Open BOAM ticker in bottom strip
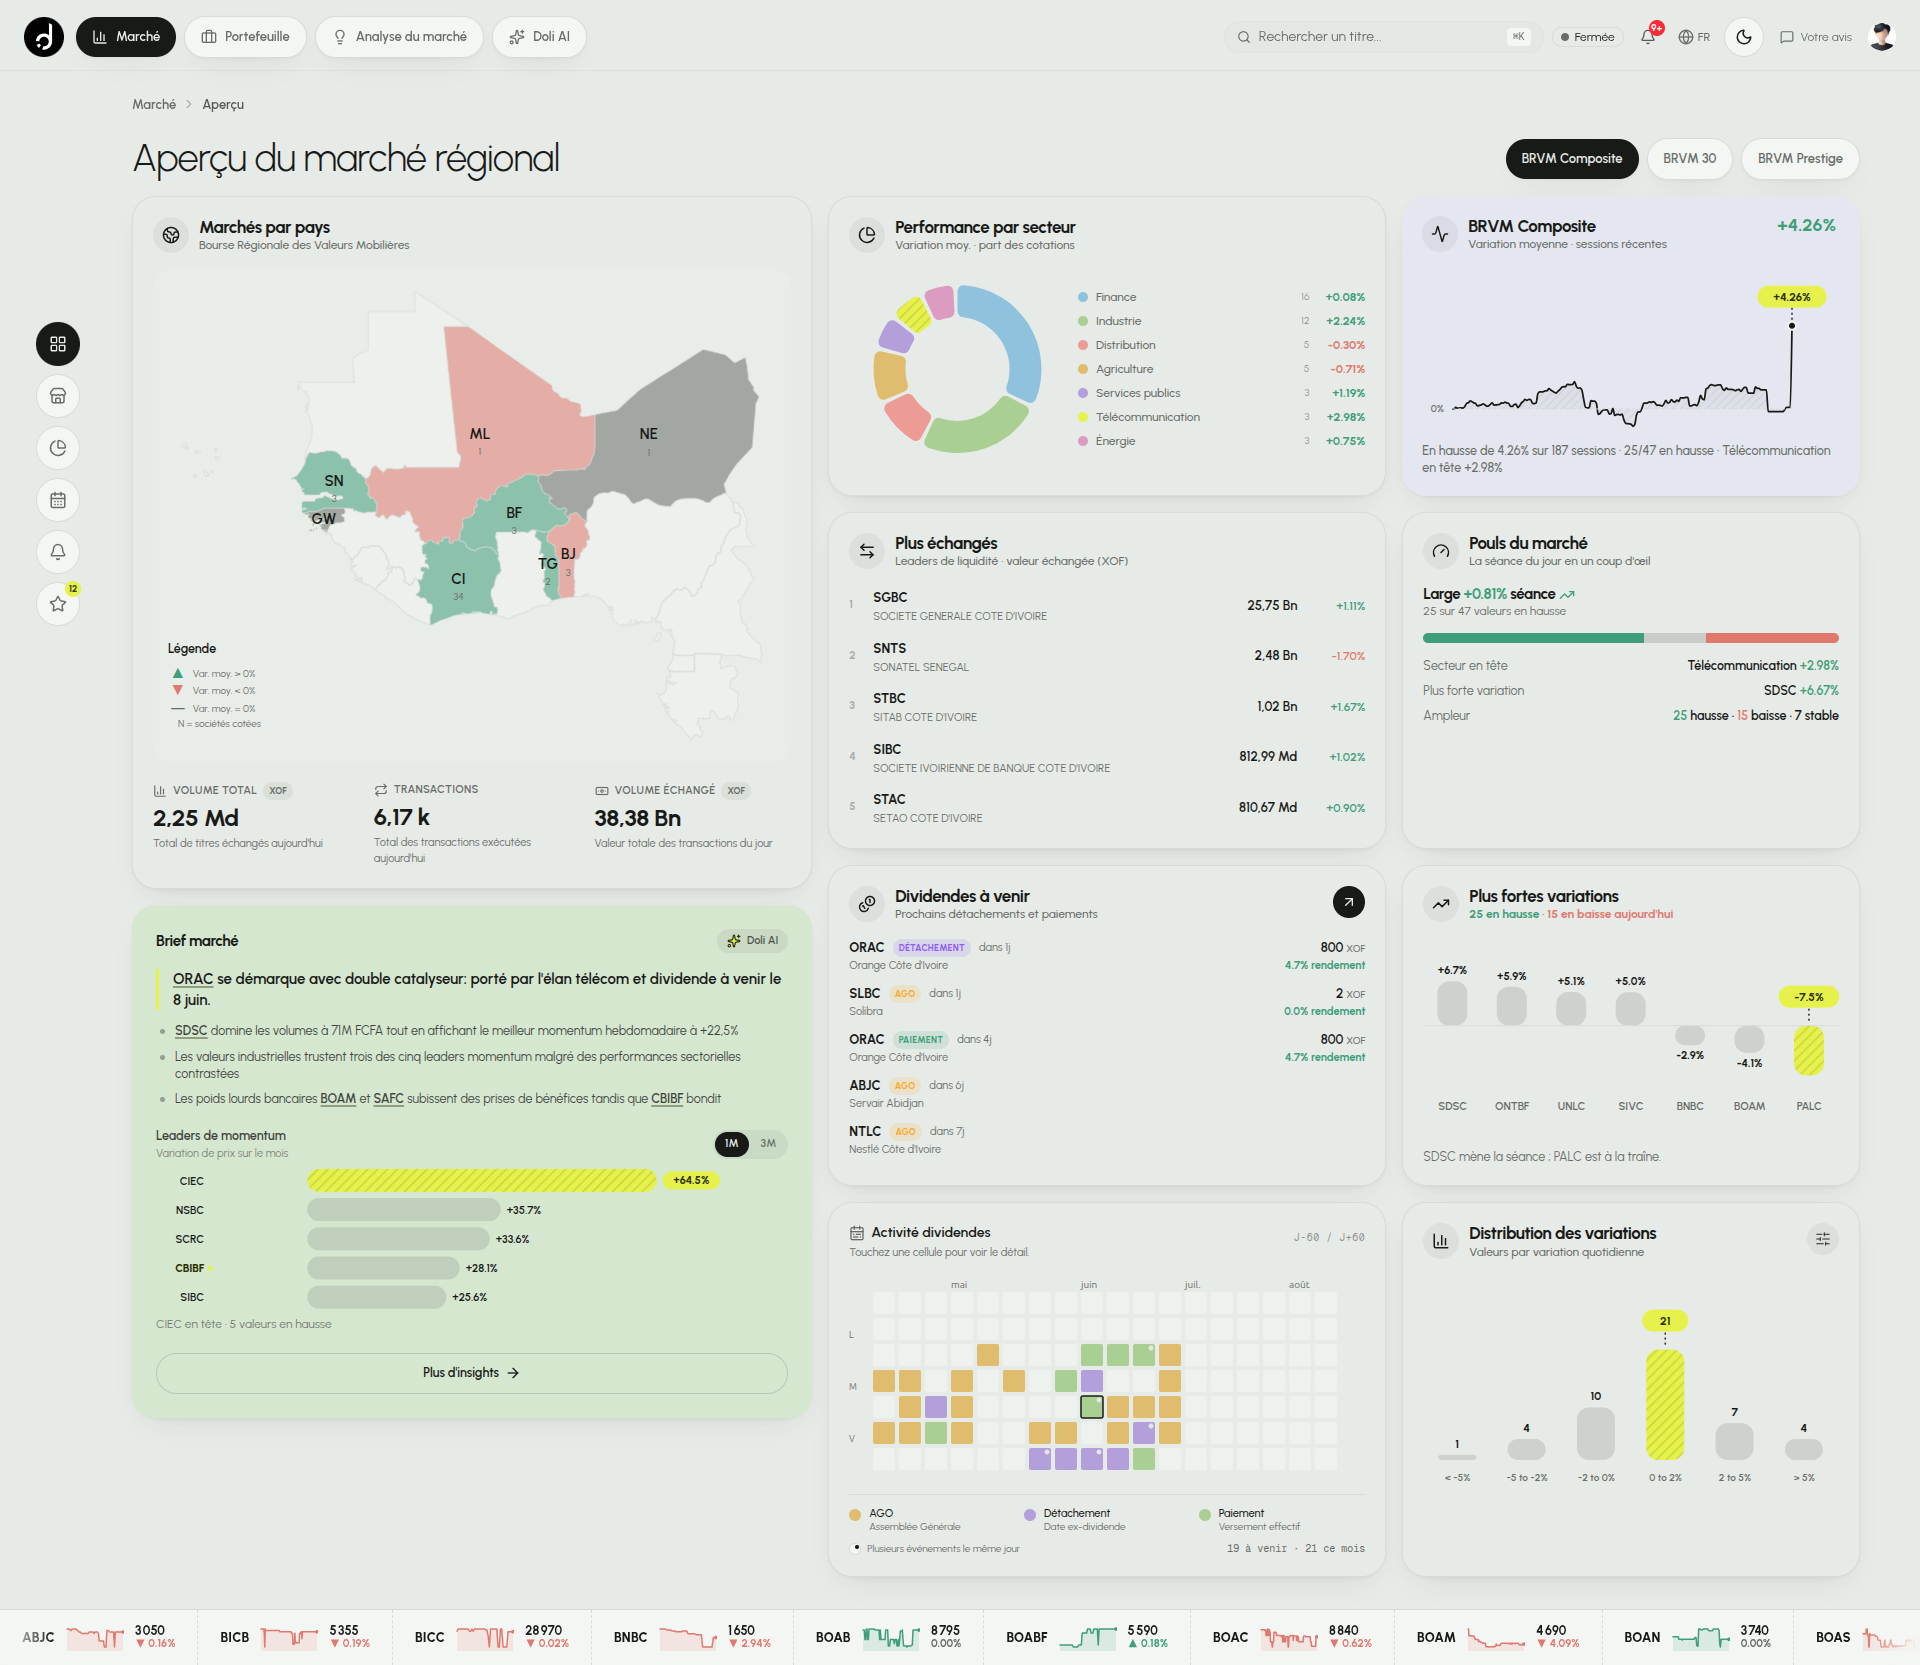This screenshot has height=1665, width=1920. coord(1498,1637)
